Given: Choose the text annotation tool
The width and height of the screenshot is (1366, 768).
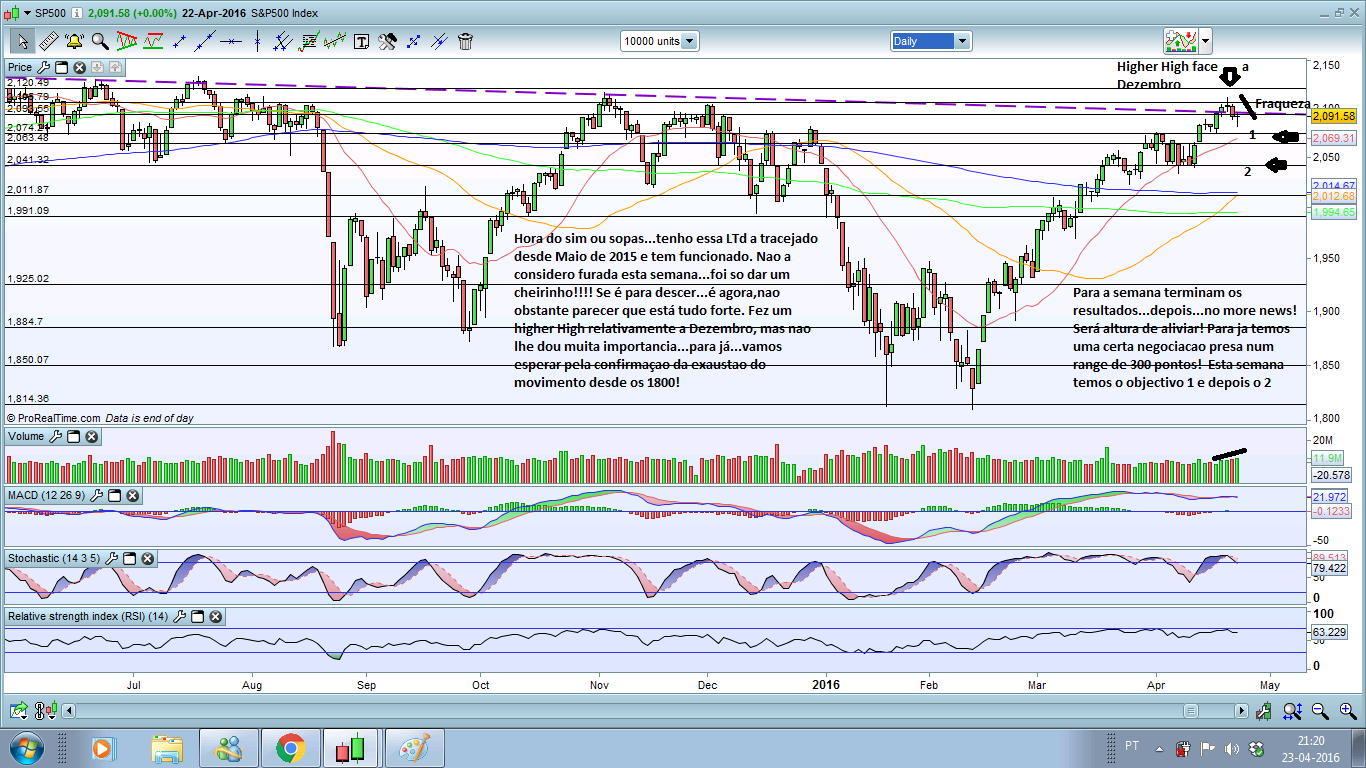Looking at the screenshot, I should (x=361, y=41).
